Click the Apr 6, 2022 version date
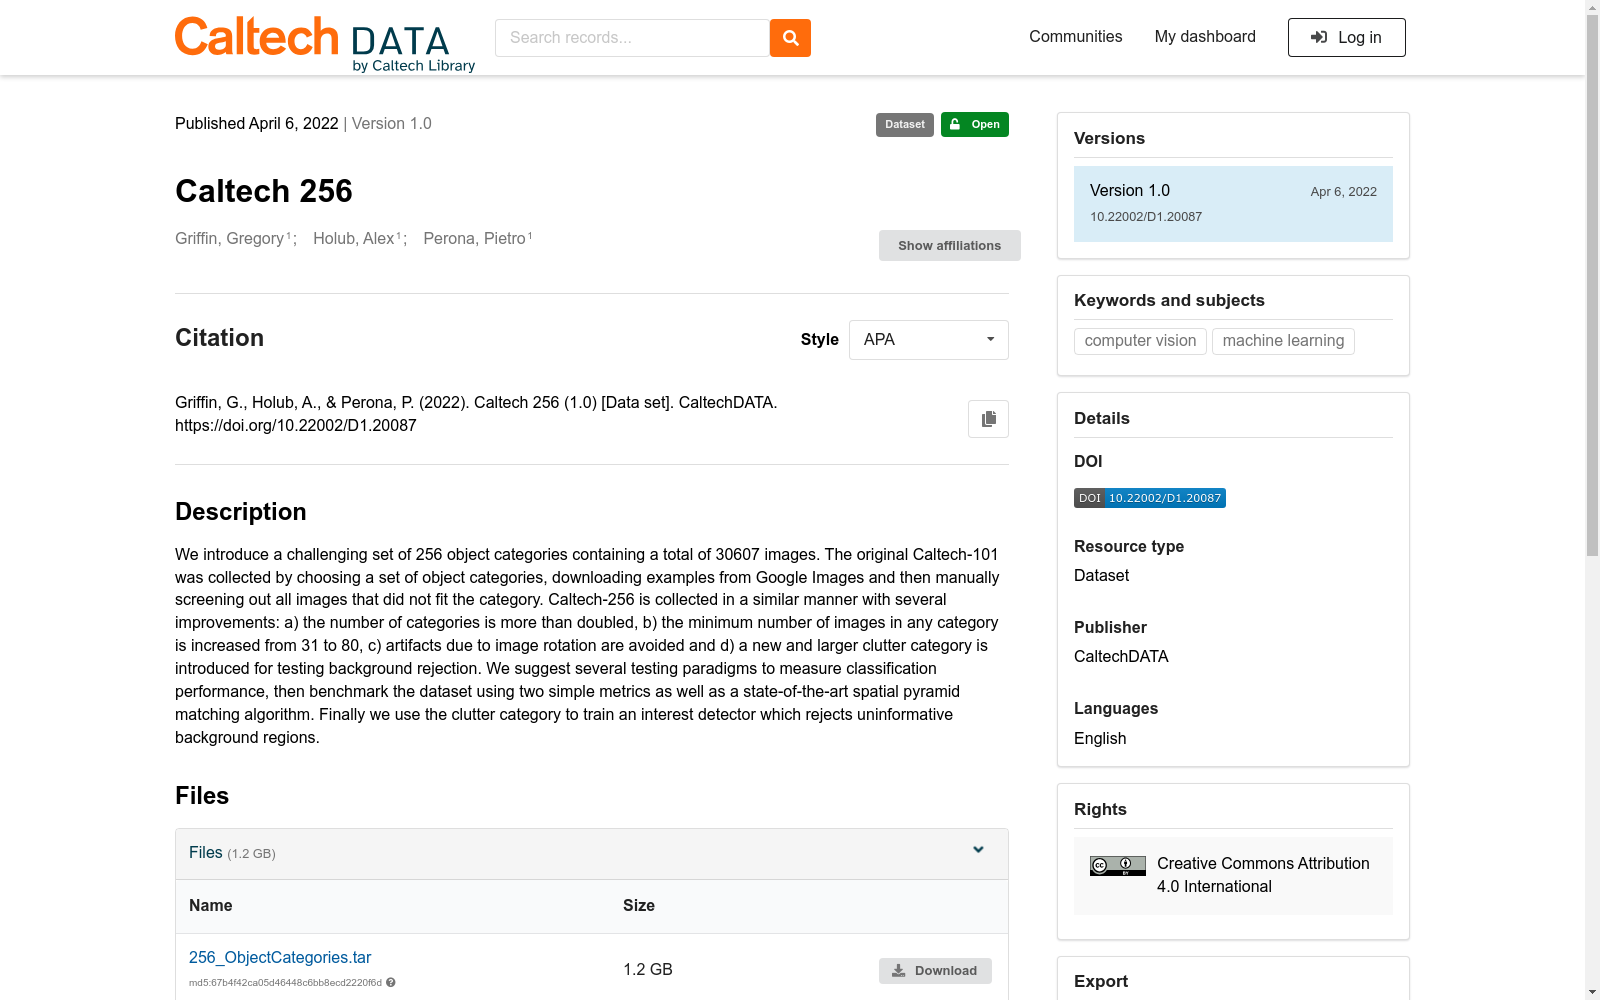Viewport: 1600px width, 1000px height. coord(1343,192)
